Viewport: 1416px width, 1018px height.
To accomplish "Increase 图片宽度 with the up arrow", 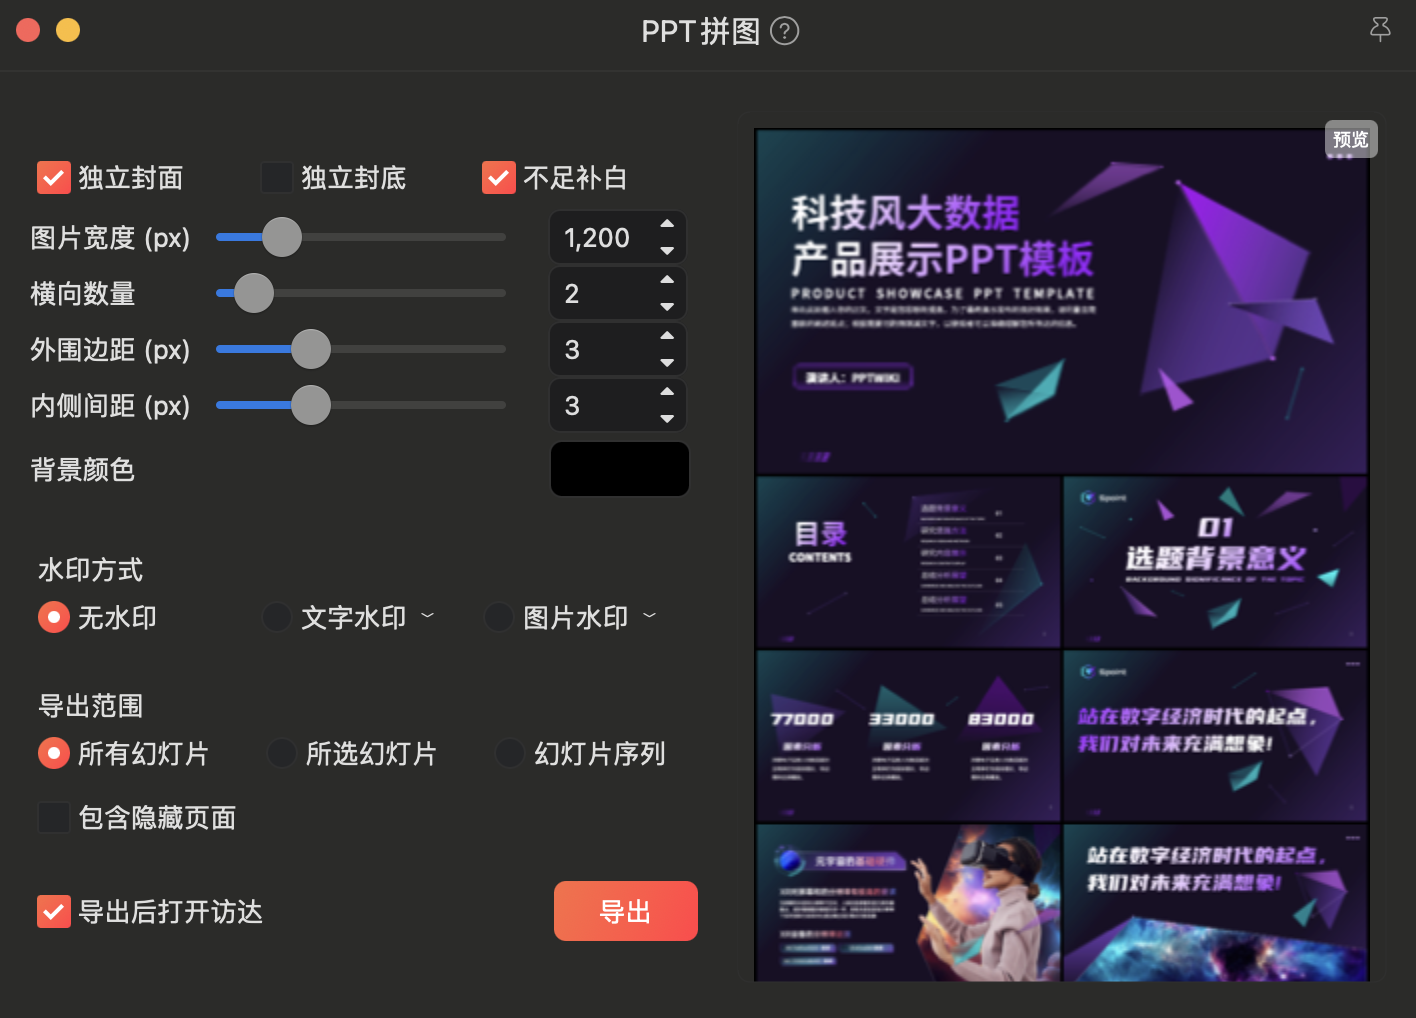I will (x=667, y=225).
